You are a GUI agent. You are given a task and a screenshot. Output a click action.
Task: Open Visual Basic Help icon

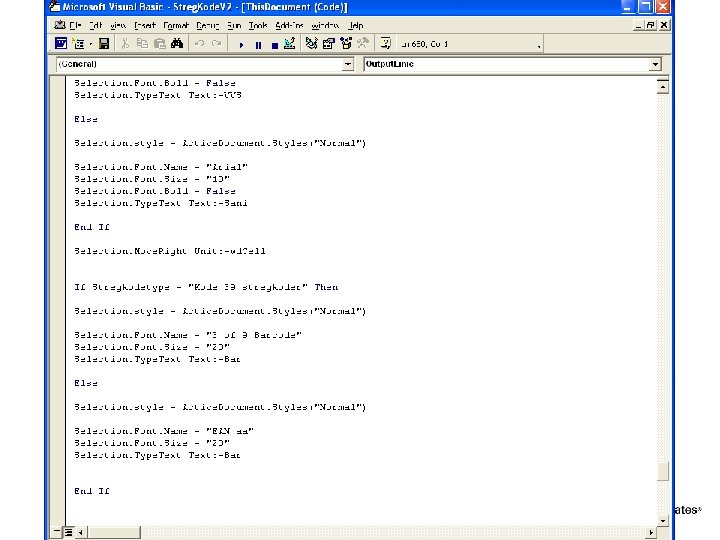click(385, 44)
